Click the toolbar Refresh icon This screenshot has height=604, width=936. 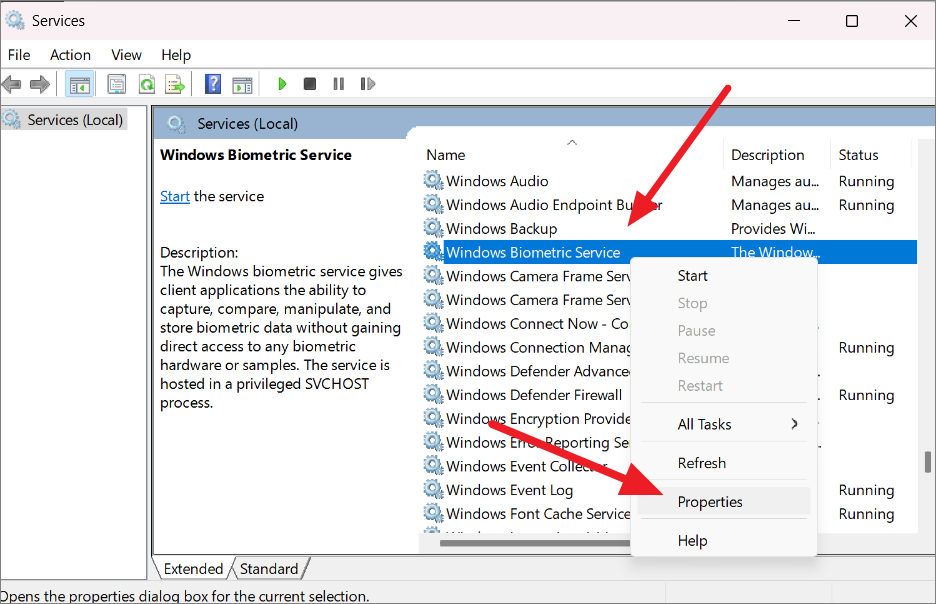point(146,84)
